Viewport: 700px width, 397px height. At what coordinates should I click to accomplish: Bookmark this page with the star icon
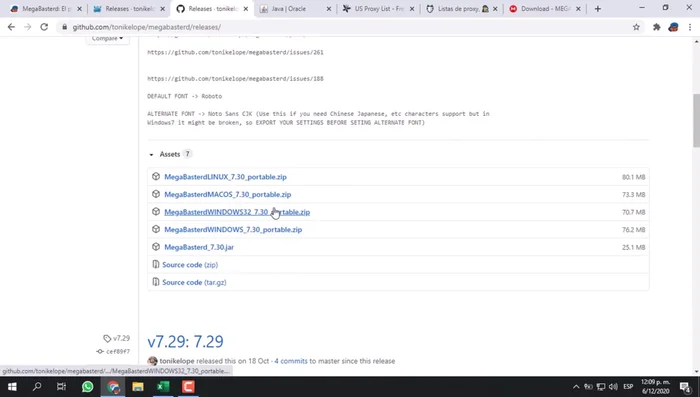[636, 27]
